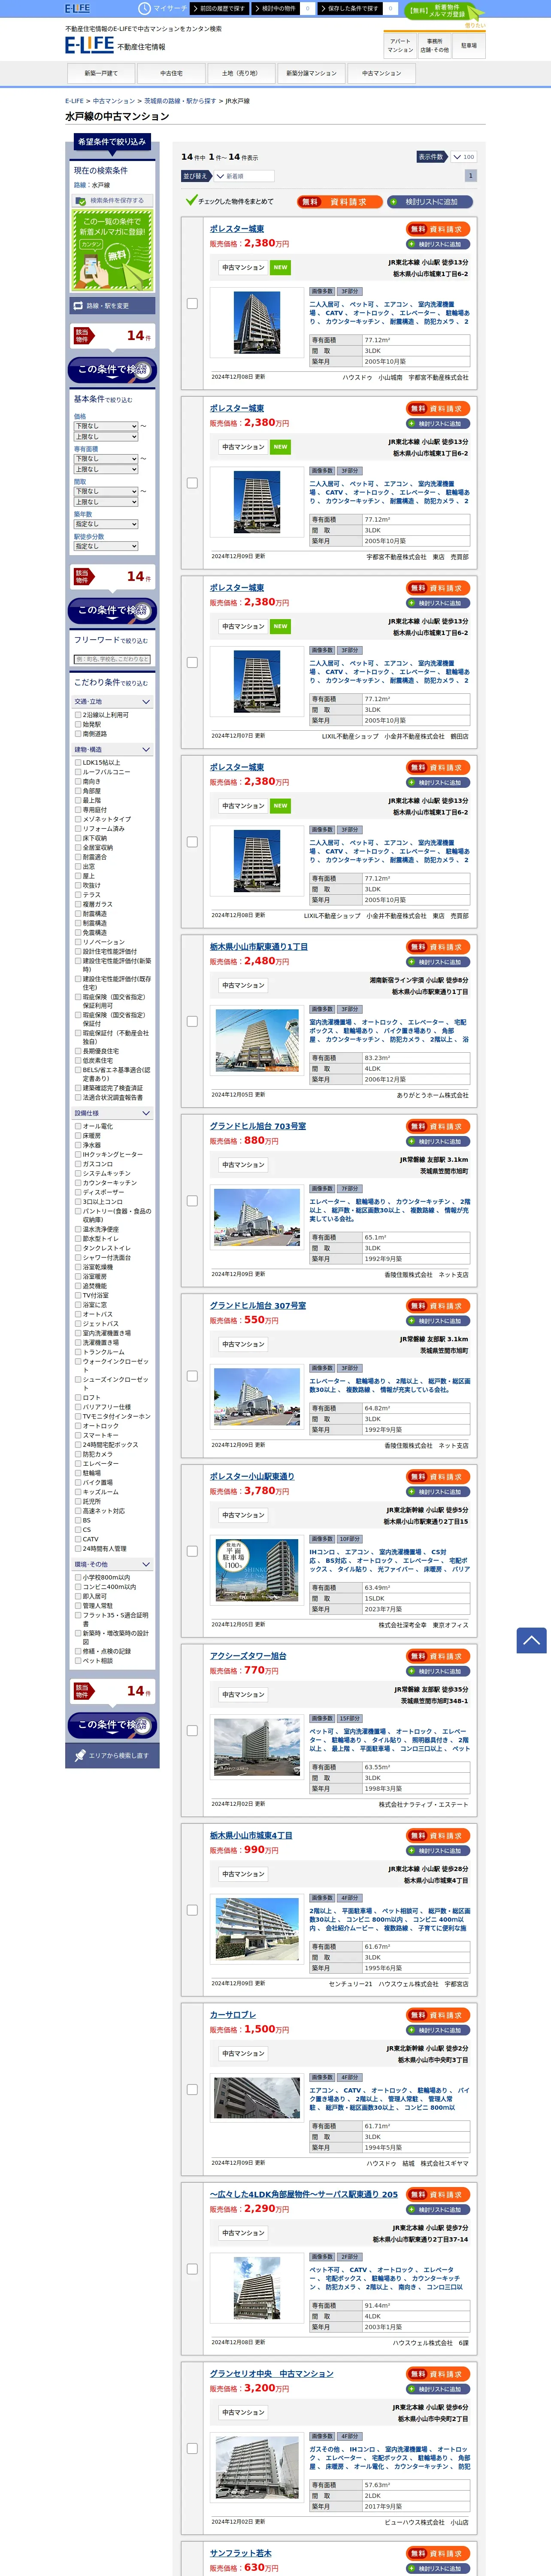The width and height of the screenshot is (551, 2576).
Task: Open the 表示件数 100 dropdown
Action: point(463,157)
